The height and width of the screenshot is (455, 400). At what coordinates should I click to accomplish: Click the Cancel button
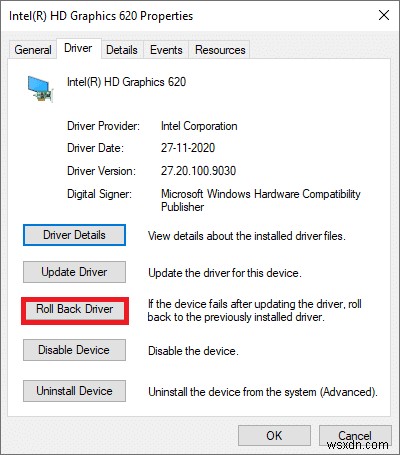click(355, 435)
